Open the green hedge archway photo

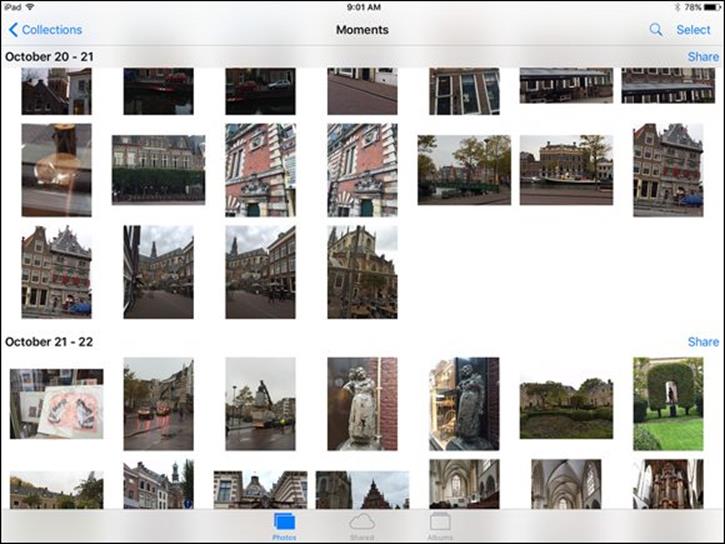click(668, 404)
